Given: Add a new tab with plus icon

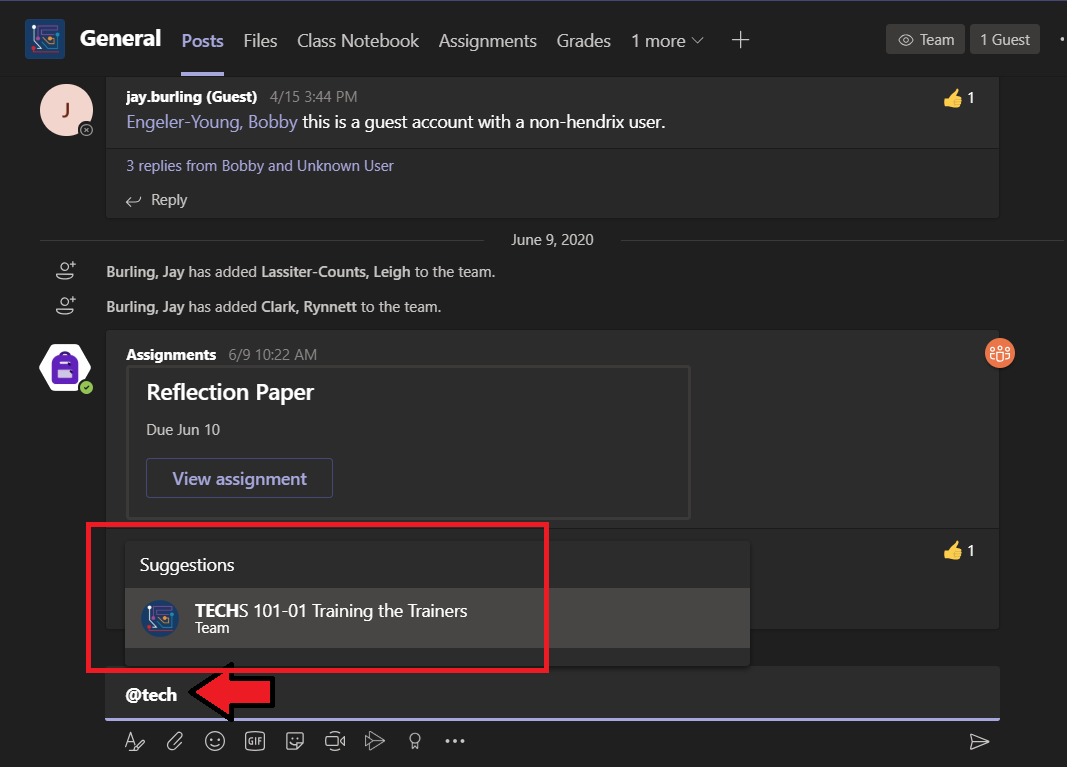Looking at the screenshot, I should pos(740,40).
